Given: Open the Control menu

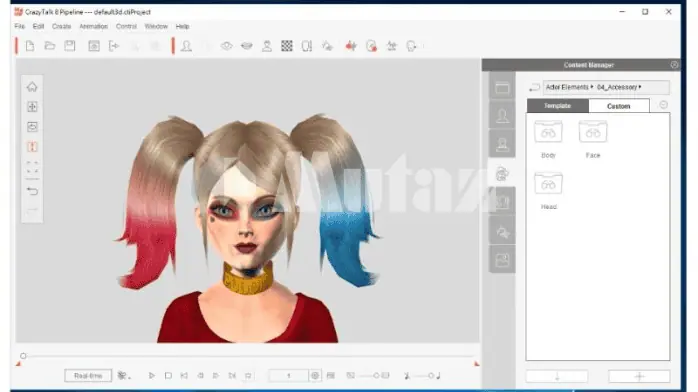Looking at the screenshot, I should (x=126, y=26).
